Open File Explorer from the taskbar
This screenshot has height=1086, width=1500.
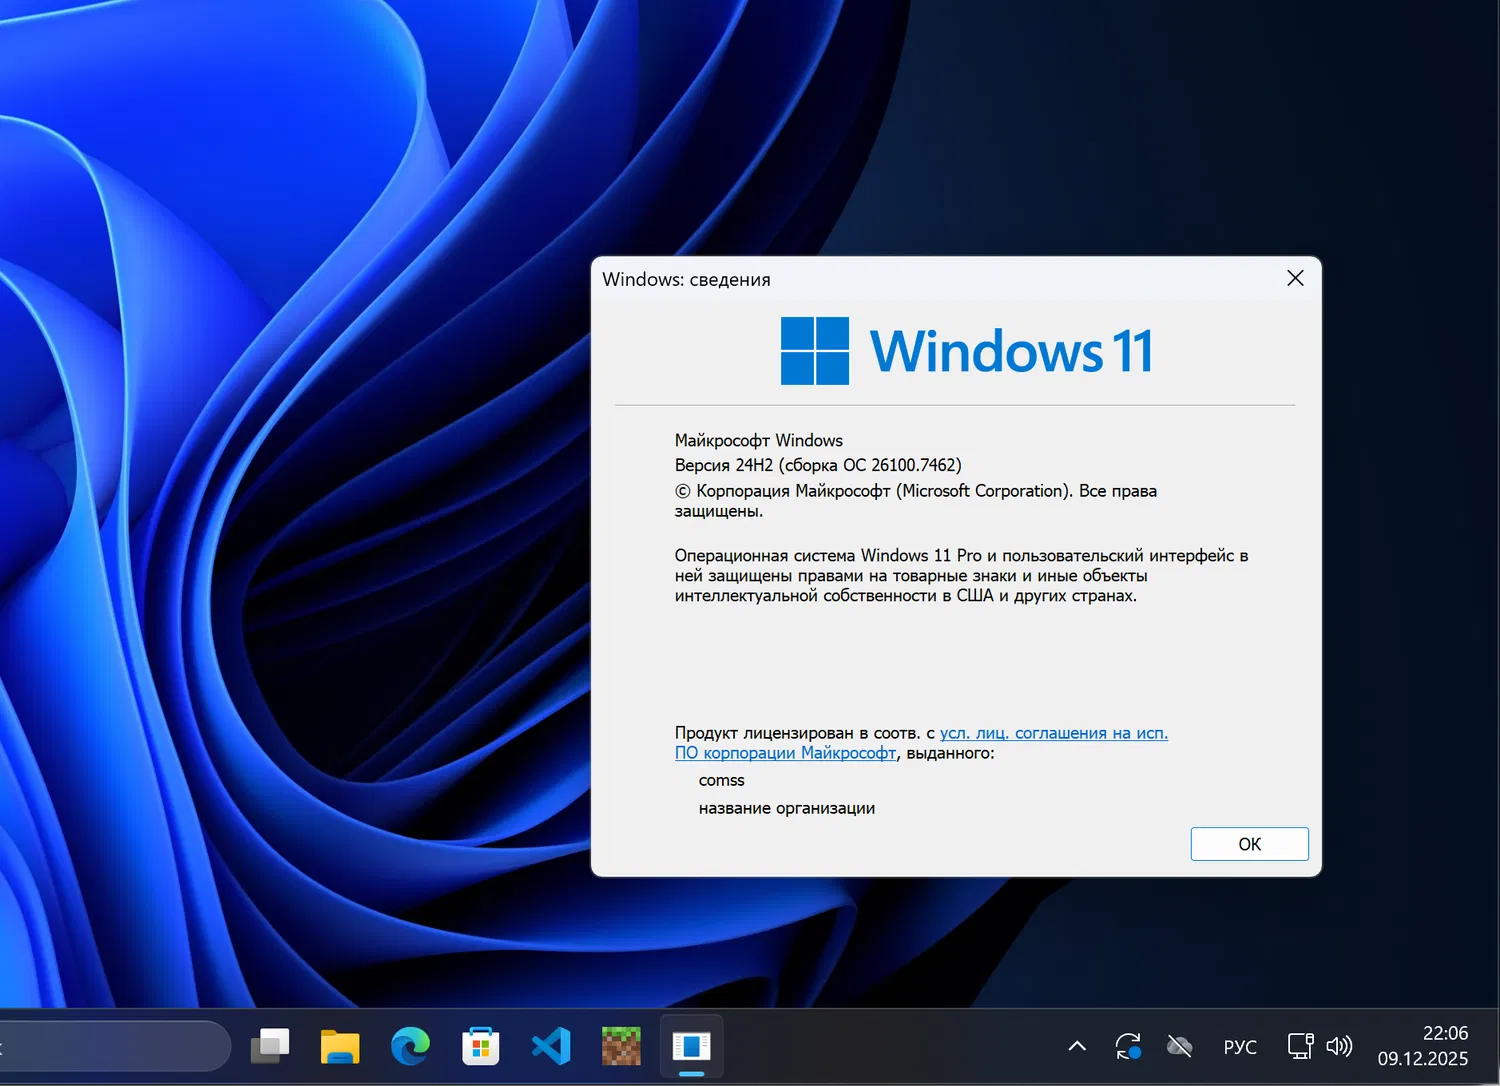(340, 1046)
